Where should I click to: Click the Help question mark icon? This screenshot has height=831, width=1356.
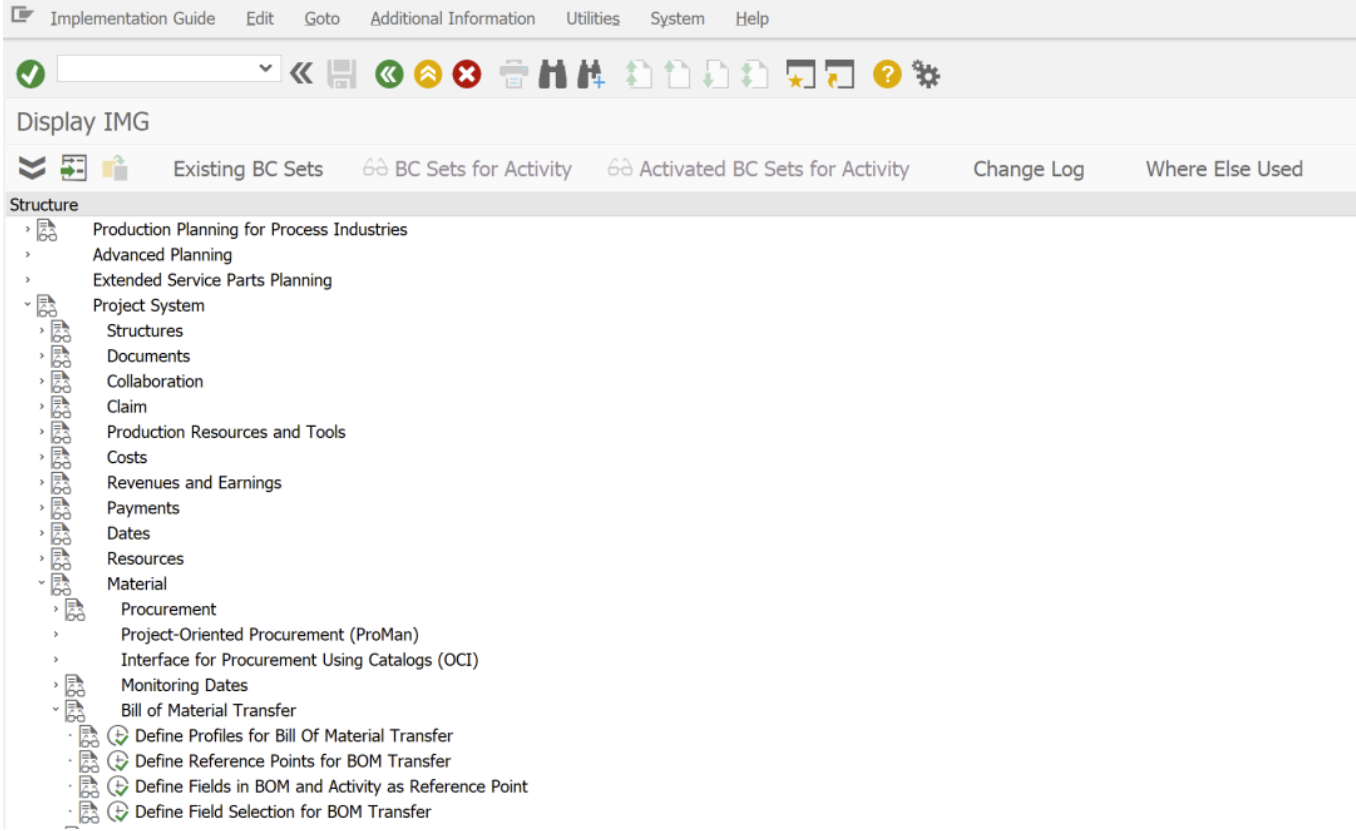pyautogui.click(x=887, y=71)
